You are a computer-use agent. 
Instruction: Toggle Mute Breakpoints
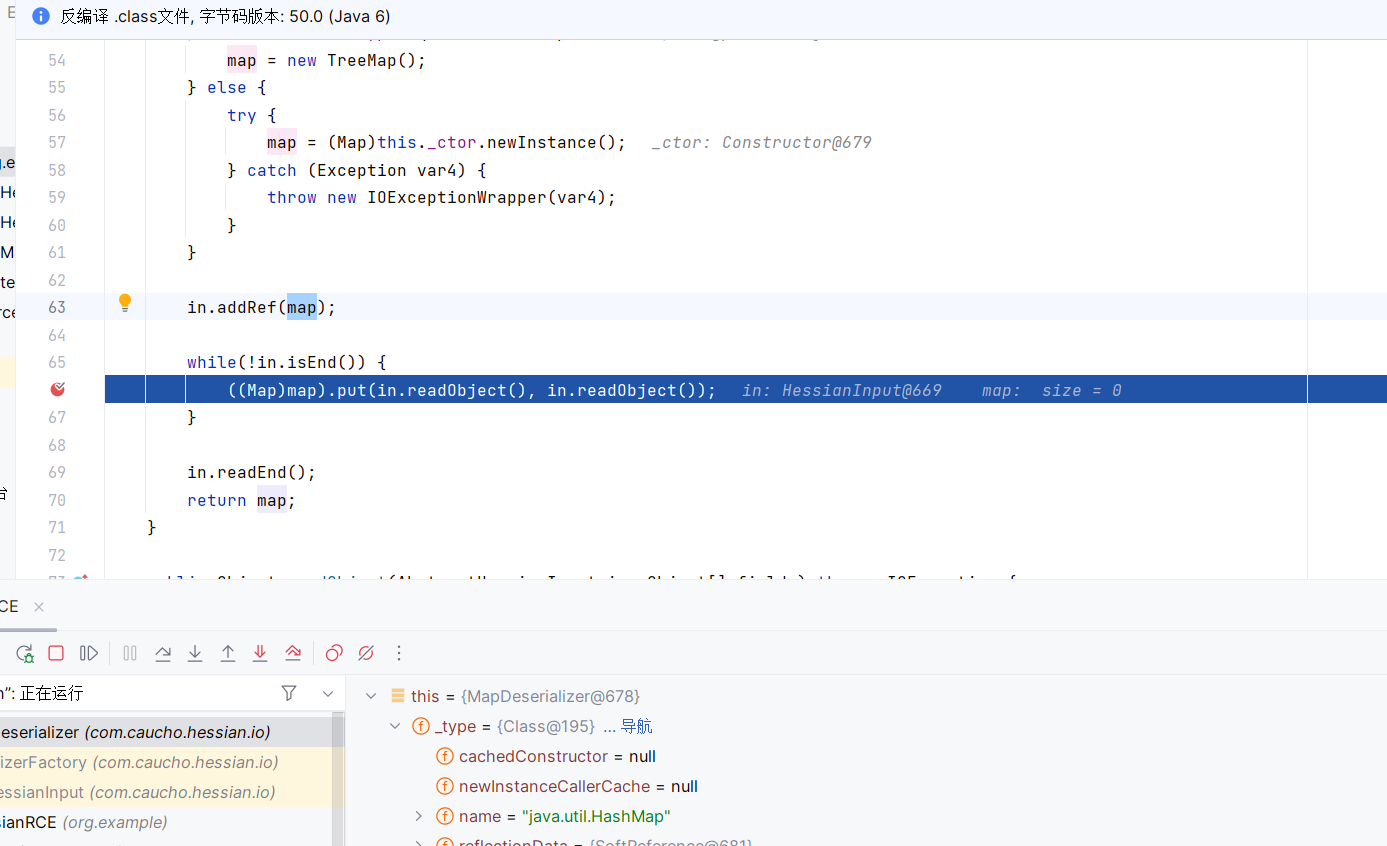pyautogui.click(x=366, y=653)
